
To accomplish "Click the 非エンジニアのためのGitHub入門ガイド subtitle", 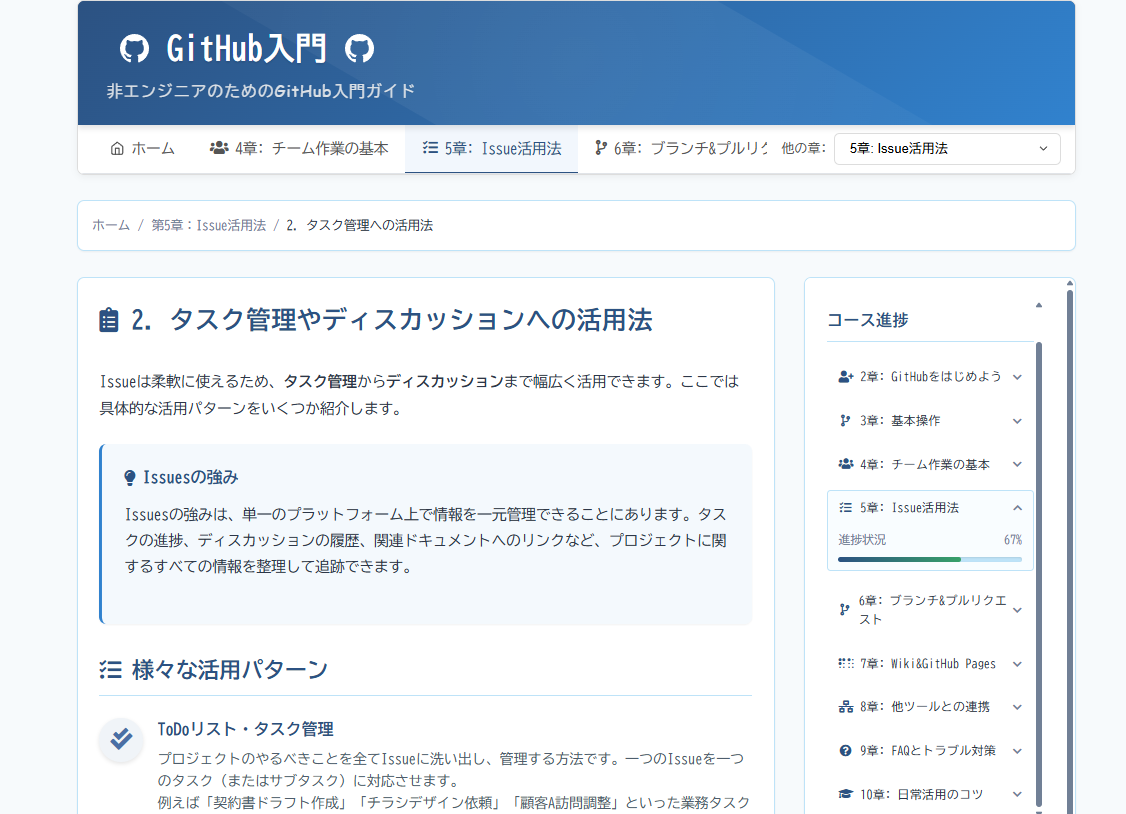I will tap(261, 91).
